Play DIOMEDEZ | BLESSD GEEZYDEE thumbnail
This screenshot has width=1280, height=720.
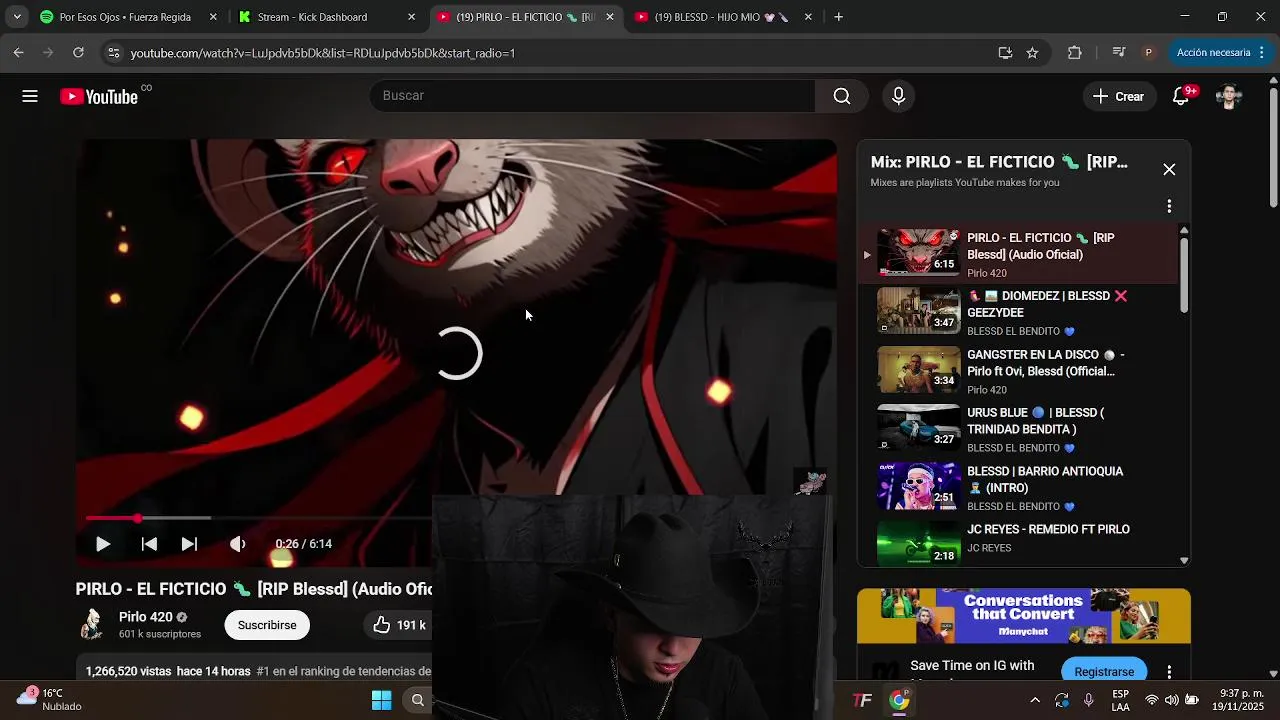(918, 310)
